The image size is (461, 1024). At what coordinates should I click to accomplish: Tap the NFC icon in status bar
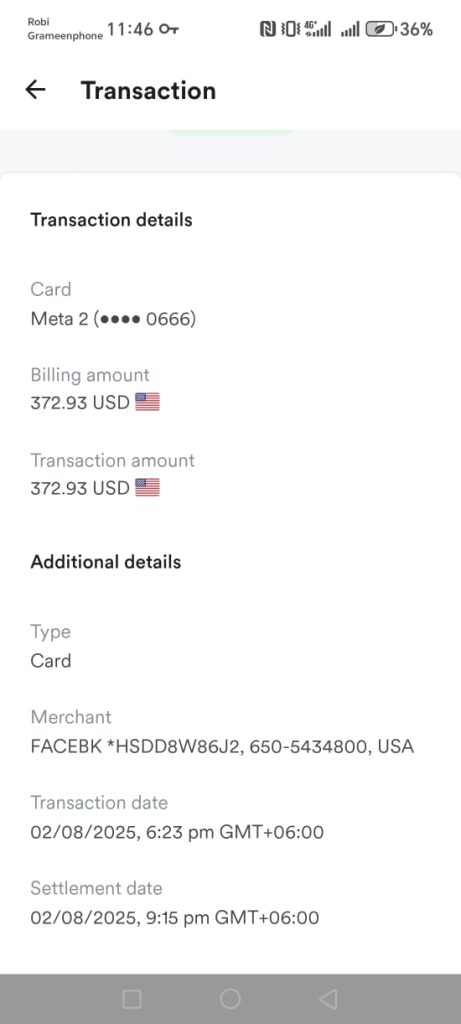(x=268, y=29)
